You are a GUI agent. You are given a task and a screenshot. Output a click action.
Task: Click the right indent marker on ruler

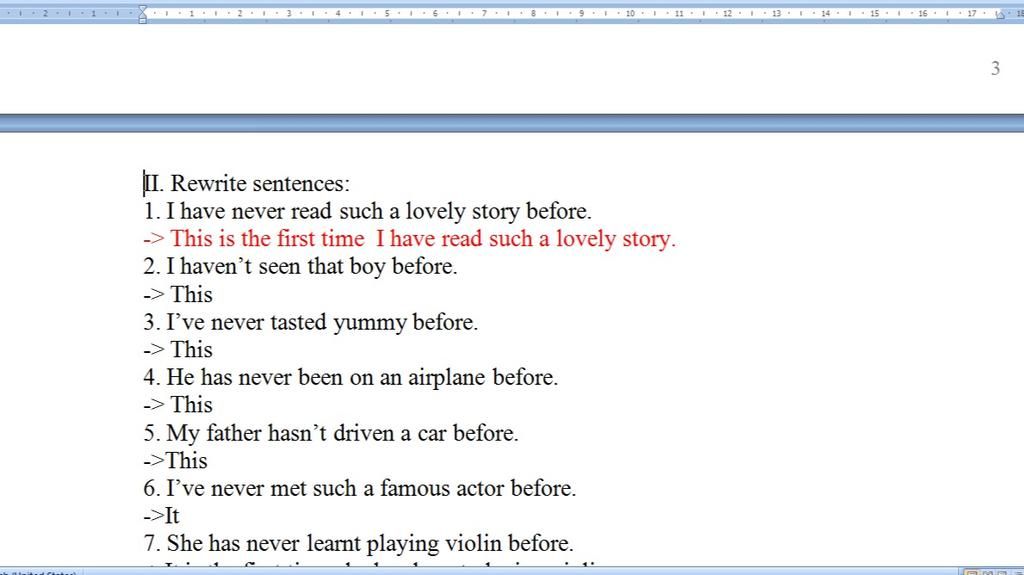pyautogui.click(x=1000, y=14)
